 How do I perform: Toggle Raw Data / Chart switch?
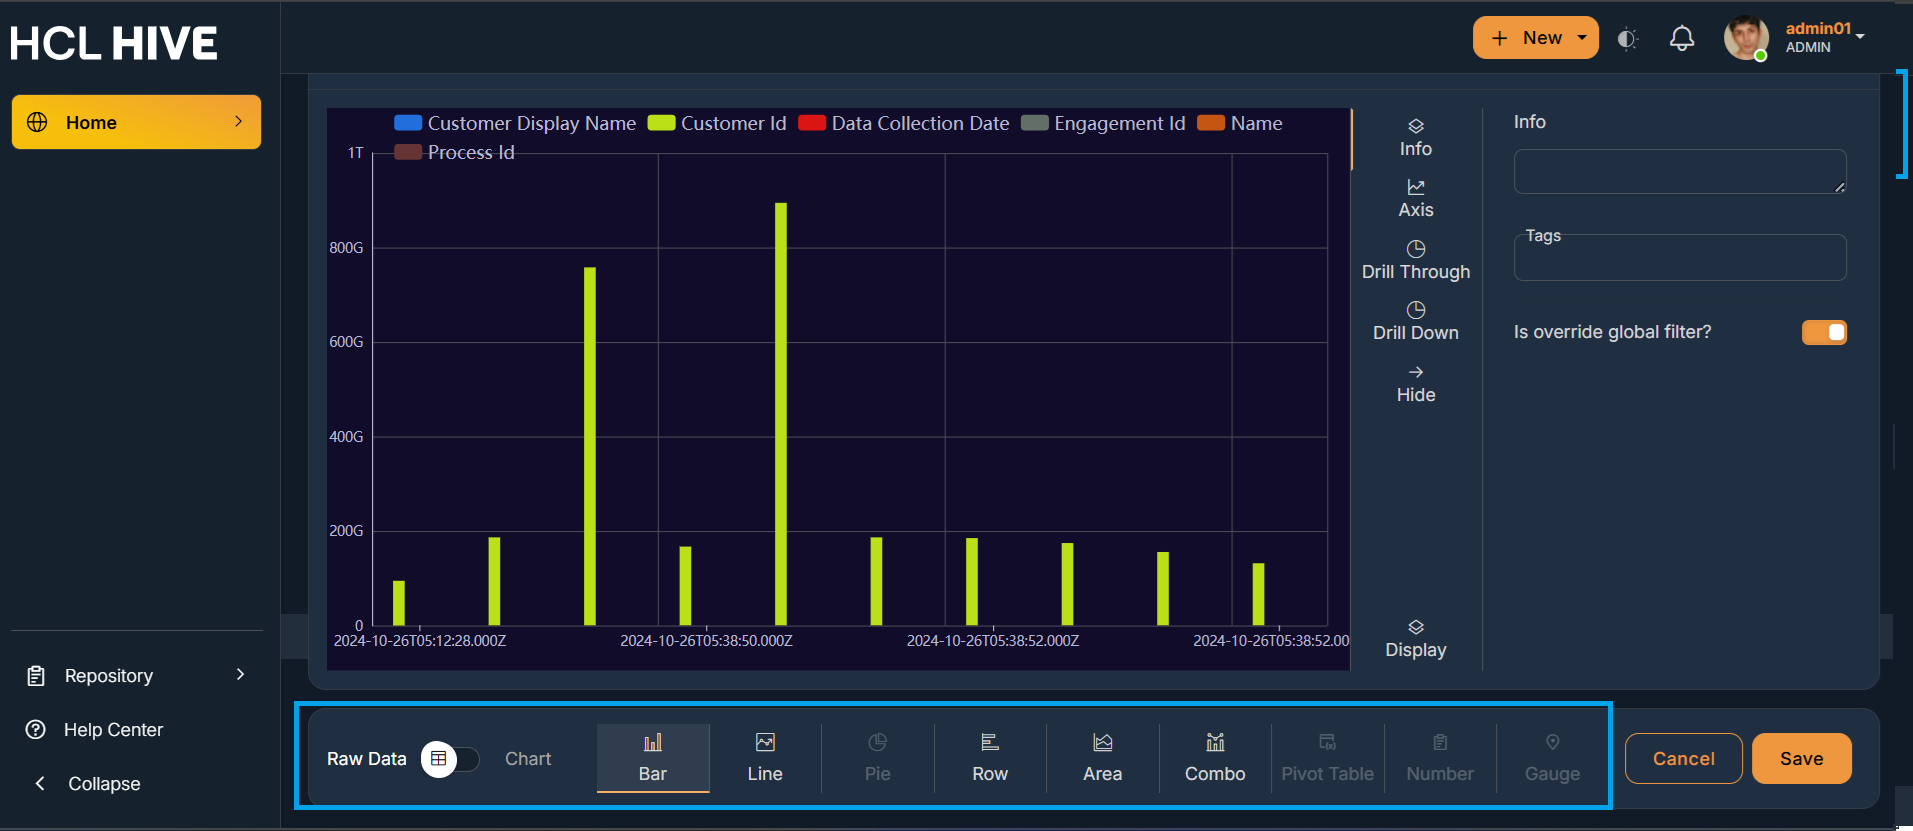click(450, 759)
